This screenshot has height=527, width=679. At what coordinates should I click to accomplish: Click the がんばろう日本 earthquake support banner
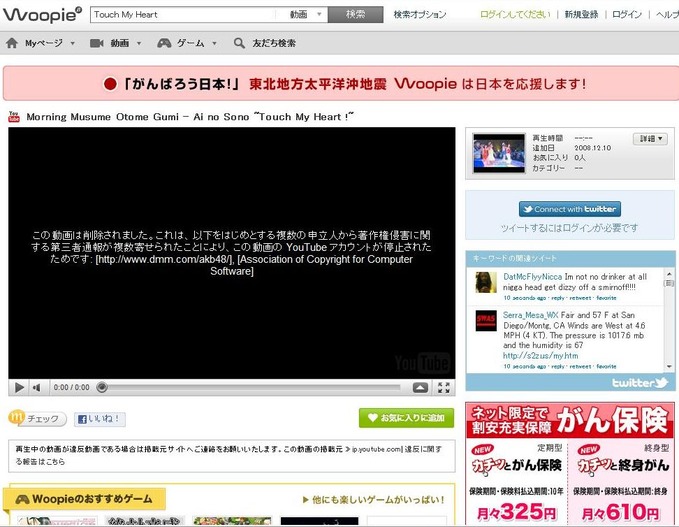pos(341,84)
